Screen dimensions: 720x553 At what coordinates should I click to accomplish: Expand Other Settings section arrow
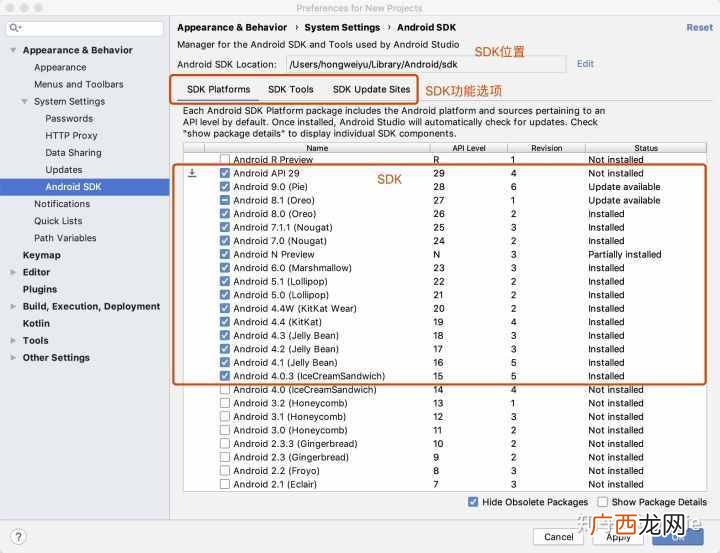click(13, 357)
